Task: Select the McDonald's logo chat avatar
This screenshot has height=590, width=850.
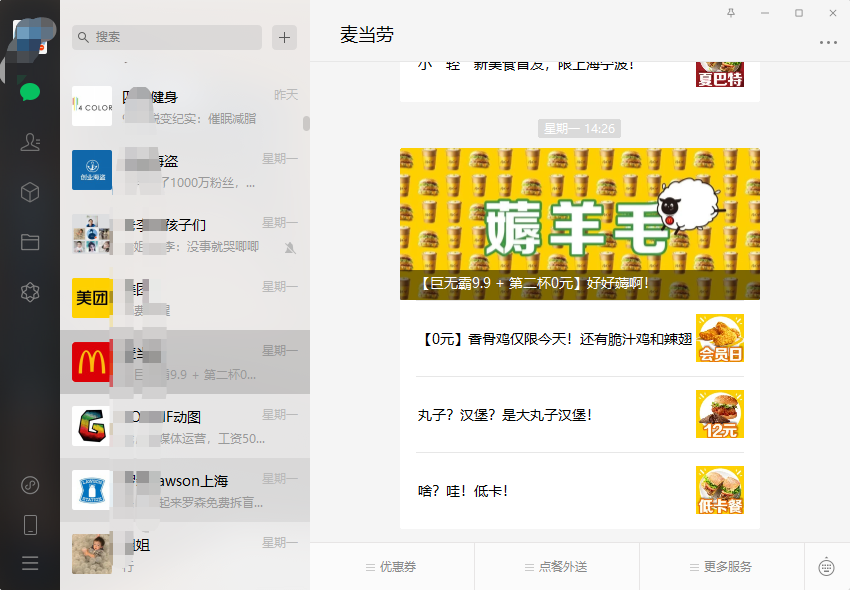Action: click(x=92, y=362)
